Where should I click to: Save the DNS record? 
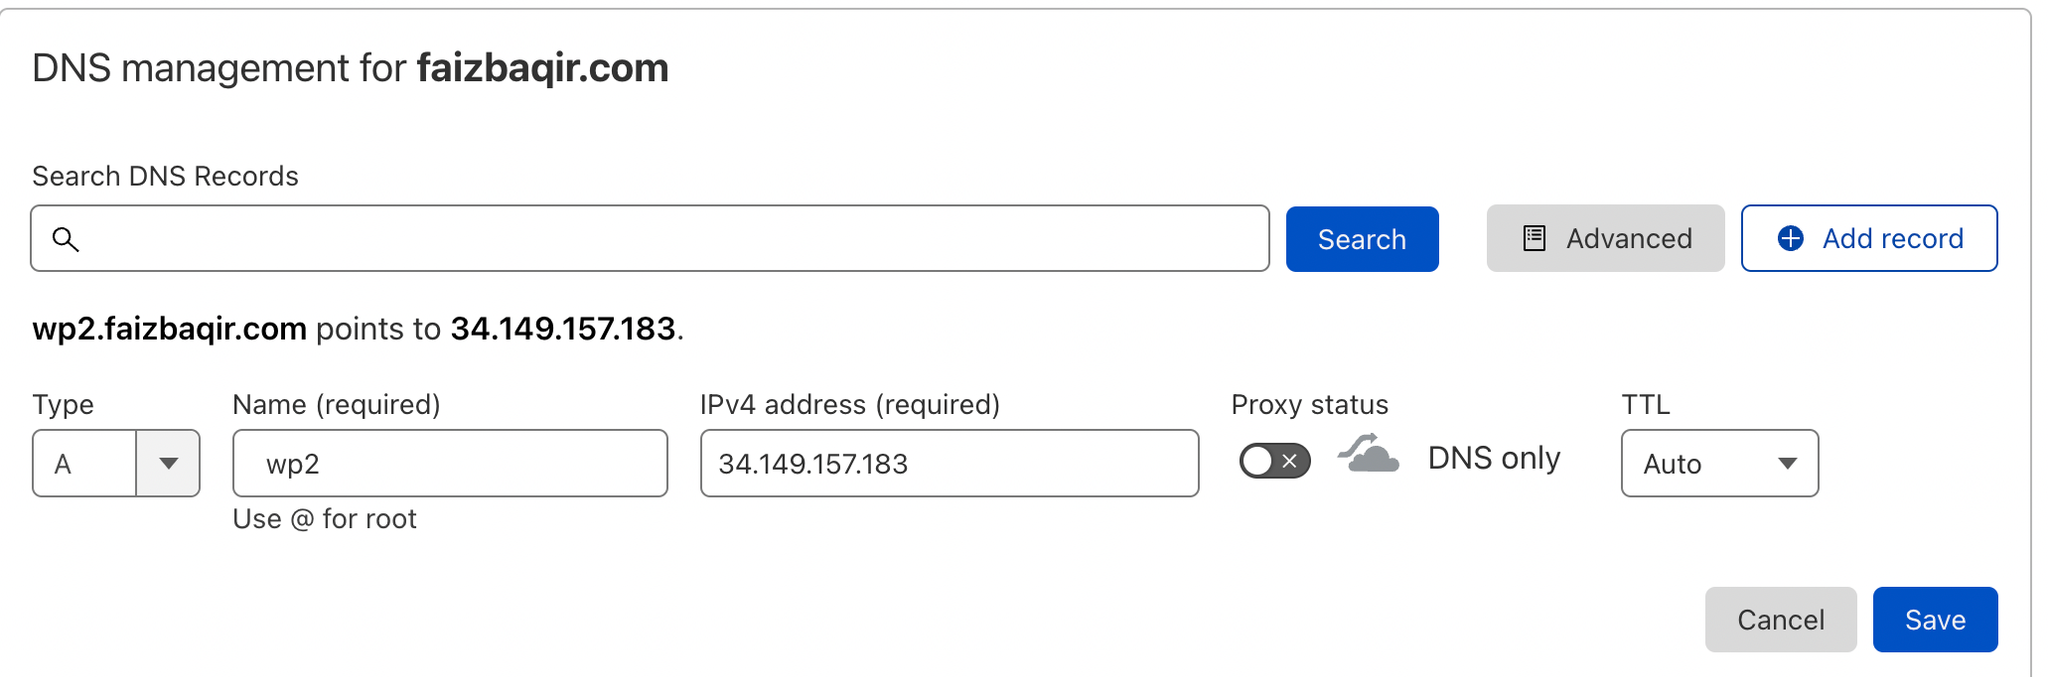(1934, 620)
